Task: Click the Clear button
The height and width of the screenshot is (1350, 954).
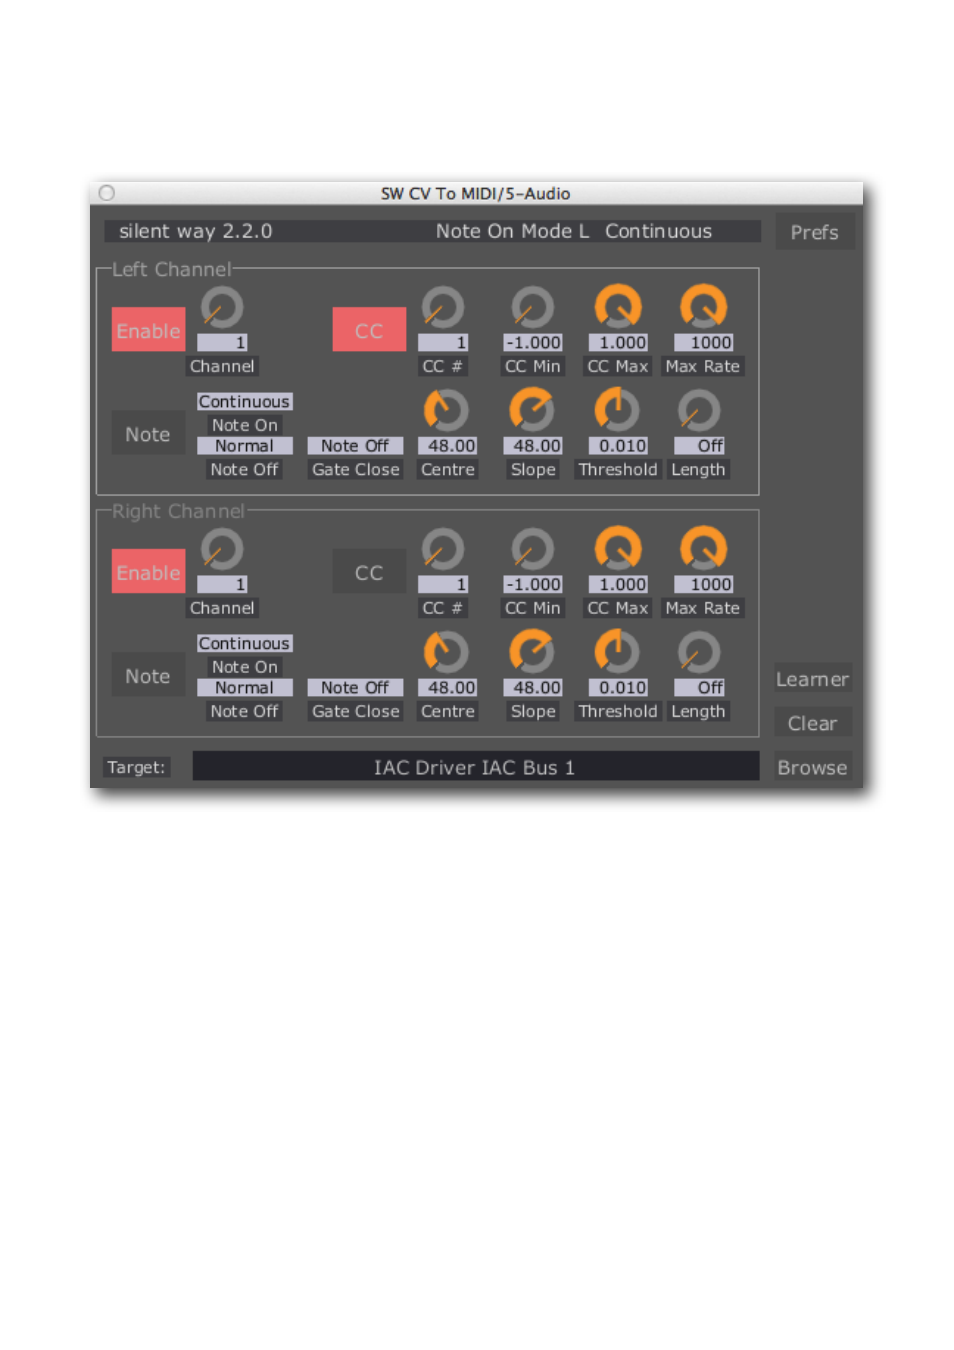Action: tap(813, 723)
